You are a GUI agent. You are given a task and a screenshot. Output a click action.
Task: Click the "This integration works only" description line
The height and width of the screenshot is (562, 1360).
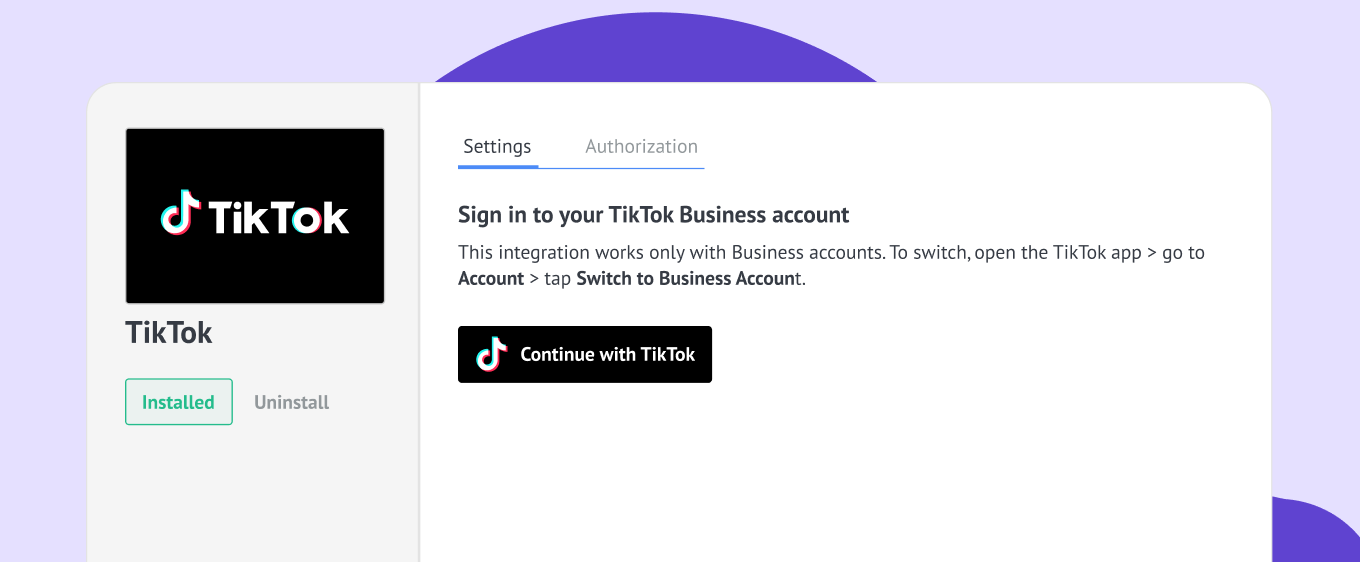(831, 252)
